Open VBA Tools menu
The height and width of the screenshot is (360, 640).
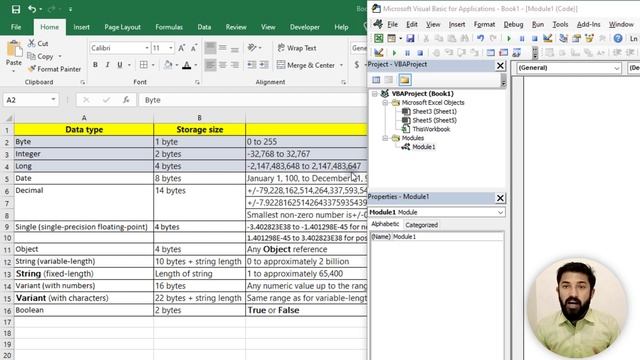(x=560, y=24)
